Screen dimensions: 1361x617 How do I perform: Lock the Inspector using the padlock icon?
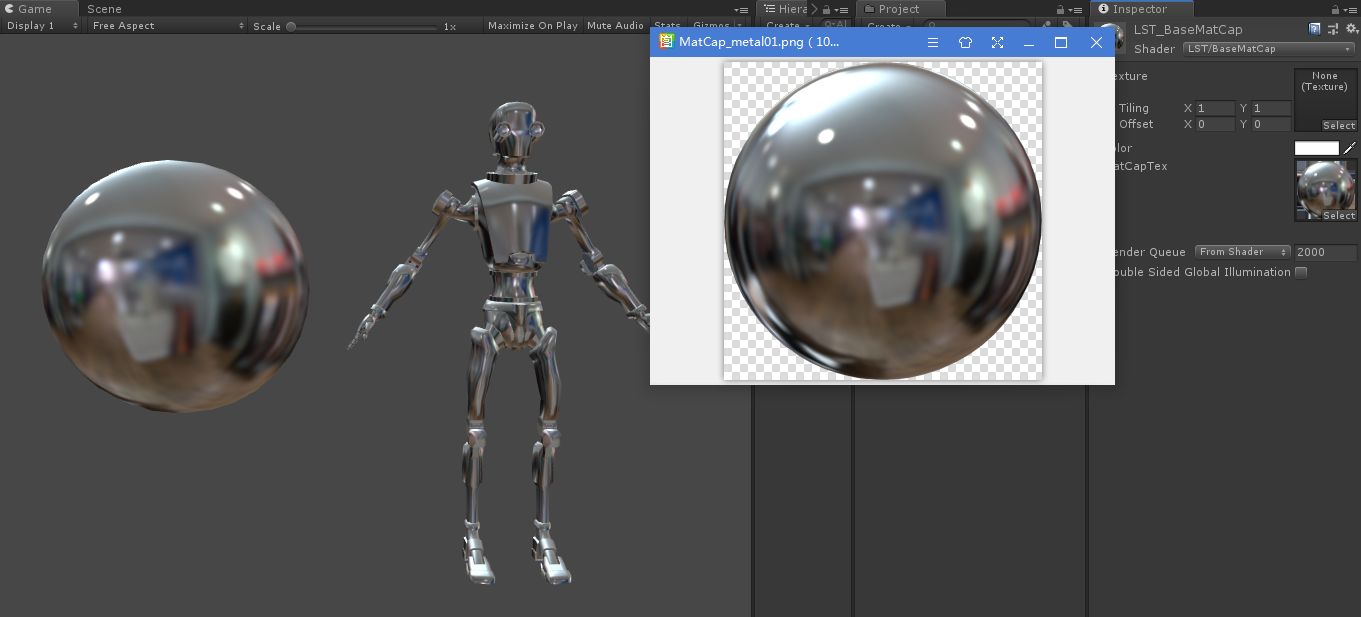[1337, 8]
